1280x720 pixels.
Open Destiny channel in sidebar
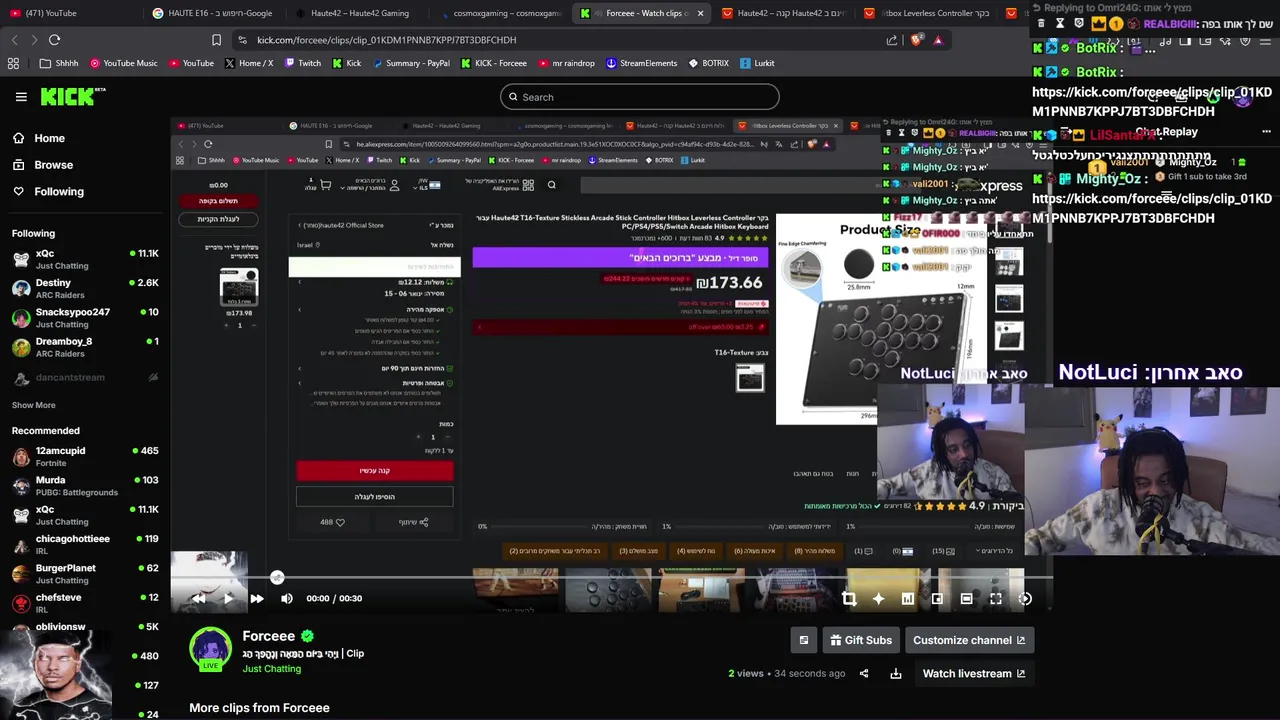[x=85, y=288]
